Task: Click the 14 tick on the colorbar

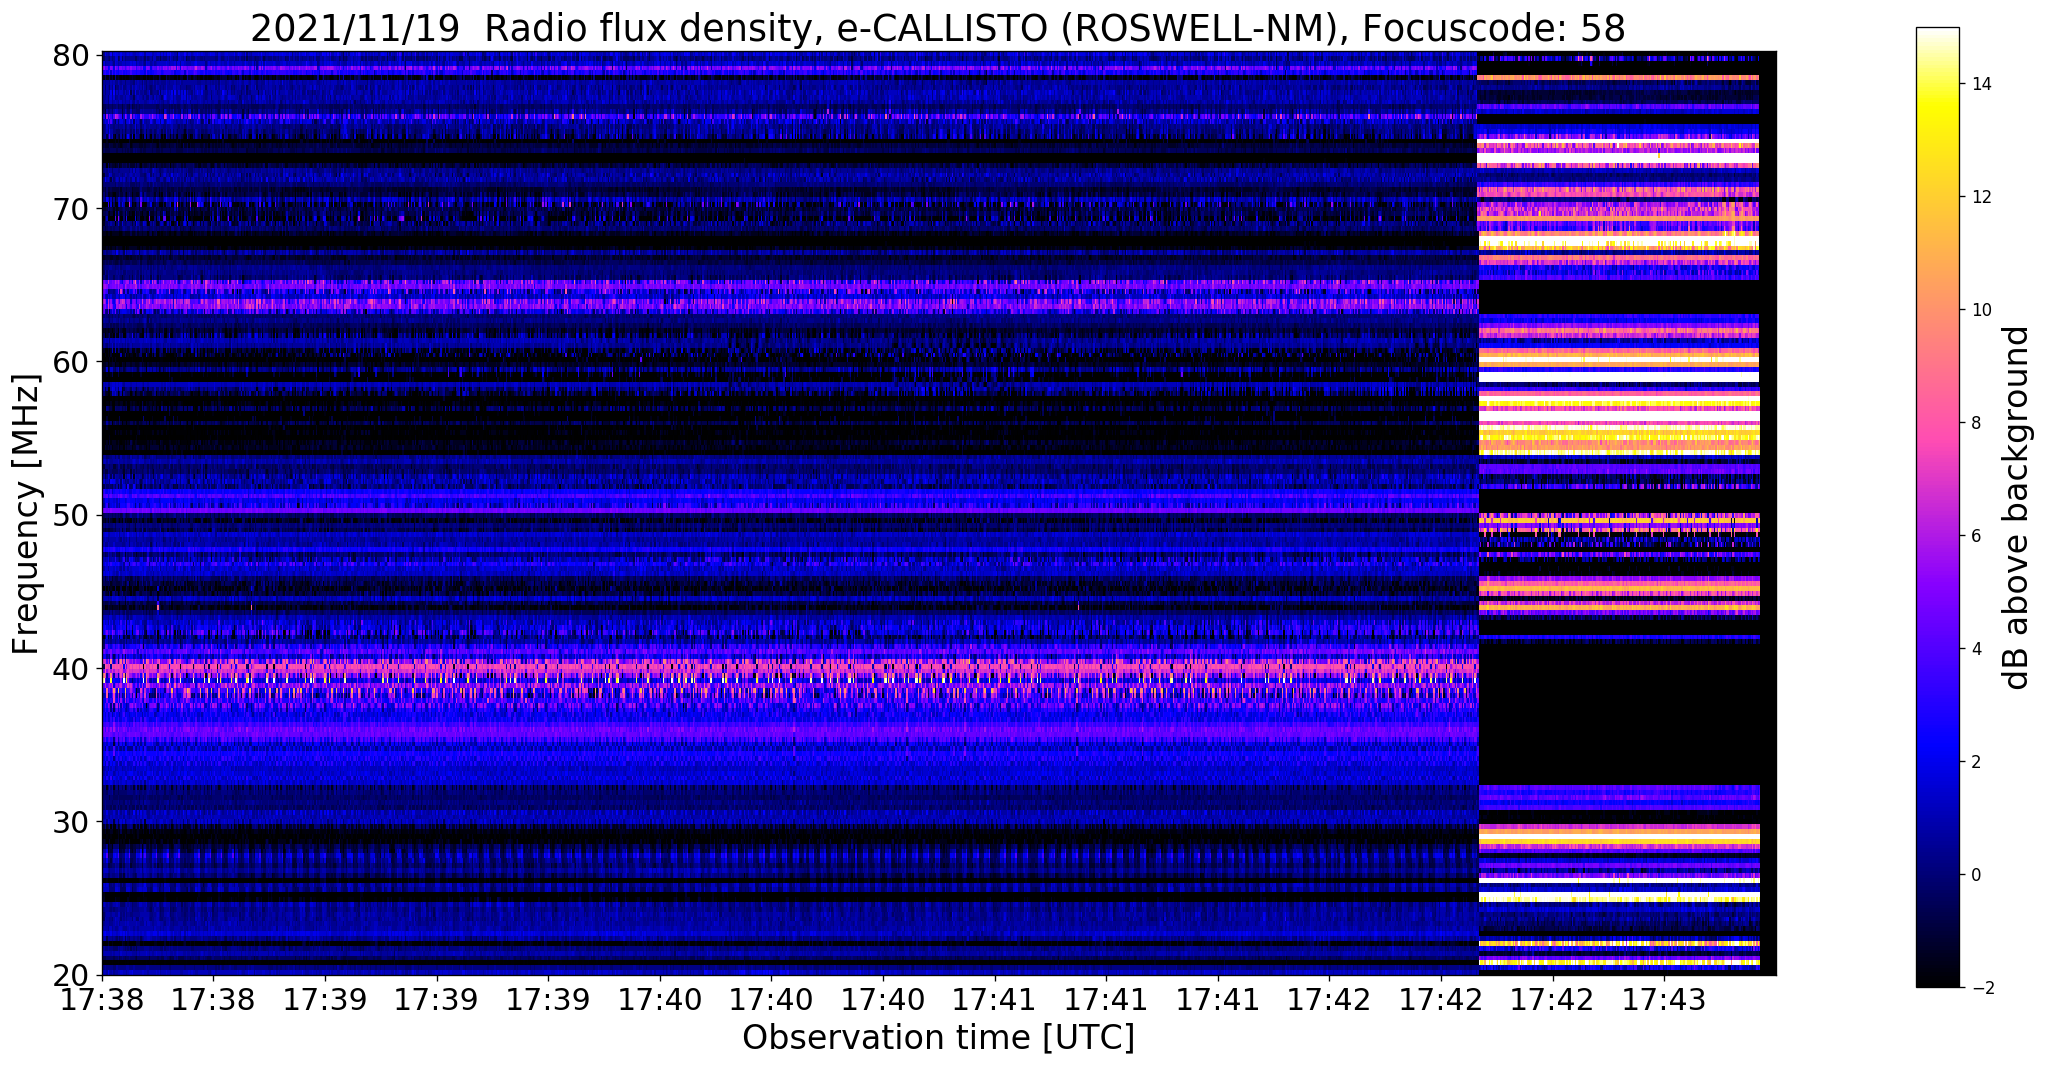Action: point(1980,84)
